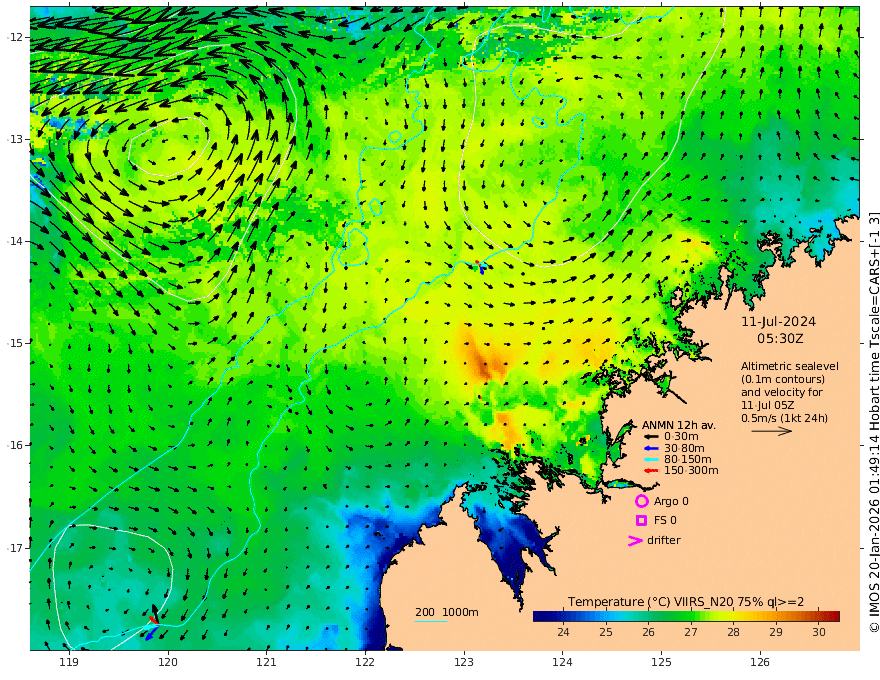Viewport: 880px width, 680px height.
Task: Click the colorbar tick label 25
Action: pos(606,632)
